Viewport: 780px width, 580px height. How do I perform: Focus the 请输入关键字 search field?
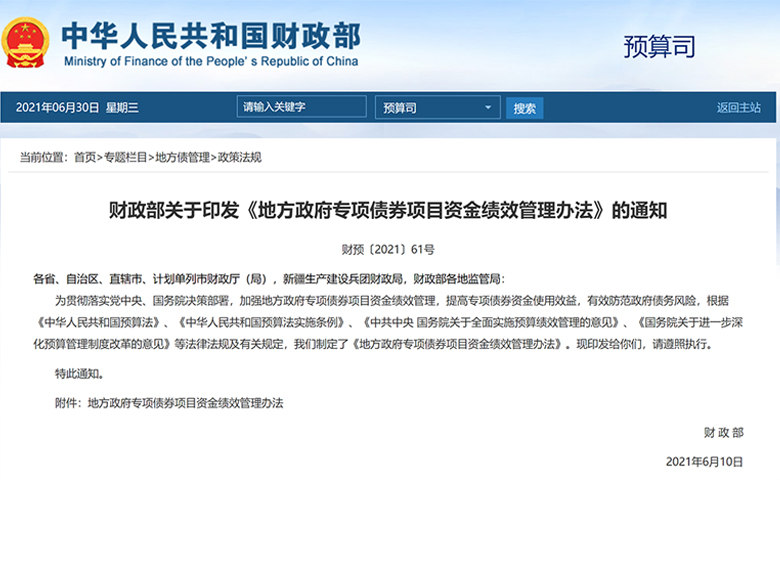301,107
